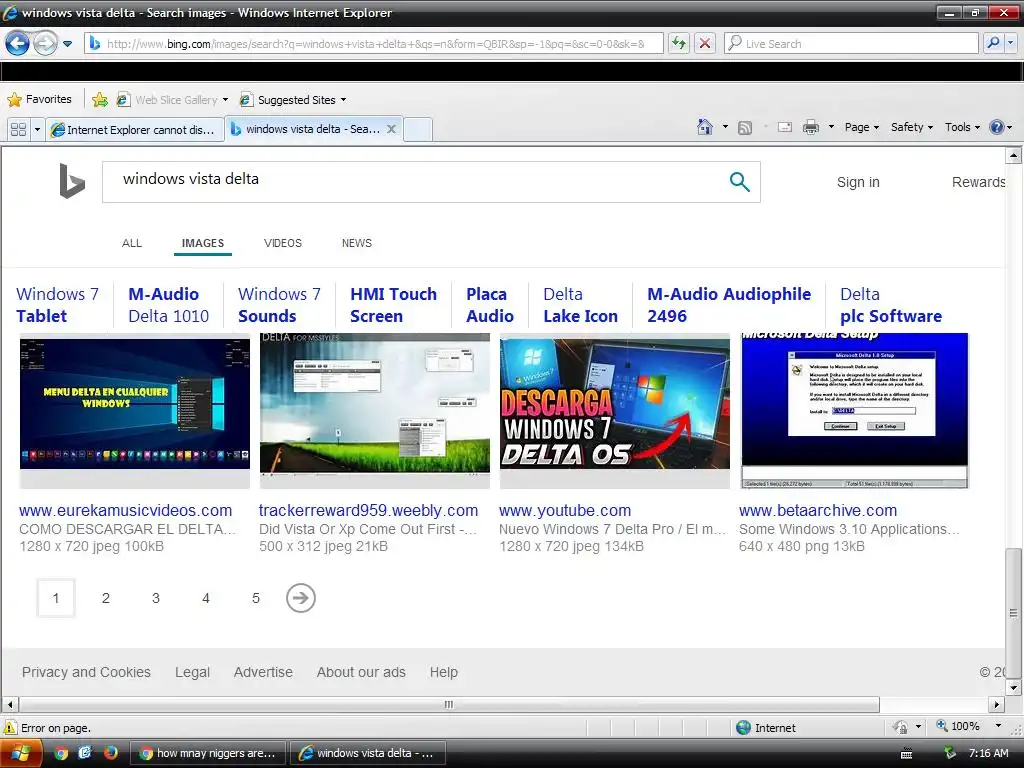Click the horizontal scrollbar right arrow

pos(996,705)
